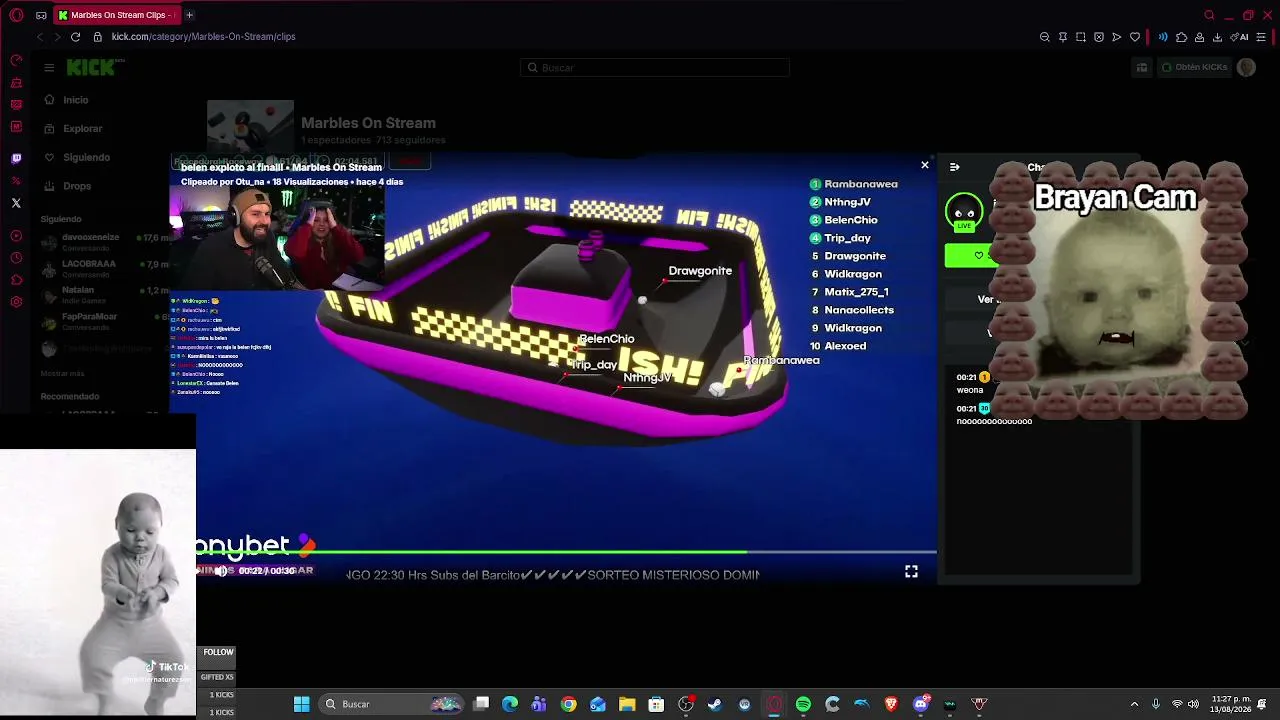Open a new browser tab
Screen dimensions: 1280x720
click(x=189, y=15)
